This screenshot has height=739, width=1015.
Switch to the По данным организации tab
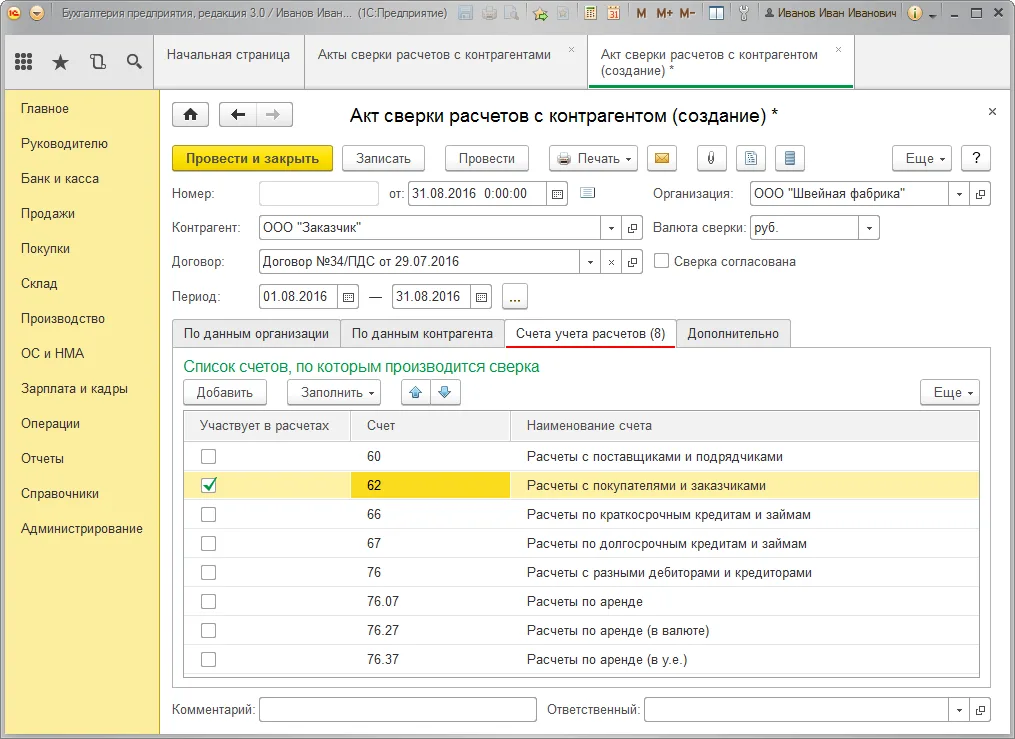click(256, 333)
